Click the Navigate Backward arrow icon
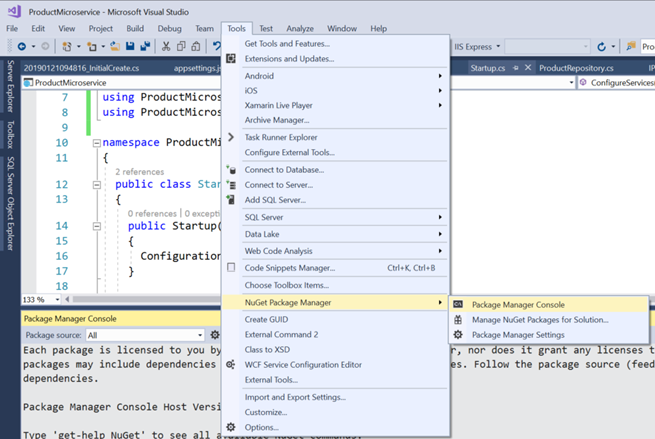Screen dimensions: 655x439 20,47
